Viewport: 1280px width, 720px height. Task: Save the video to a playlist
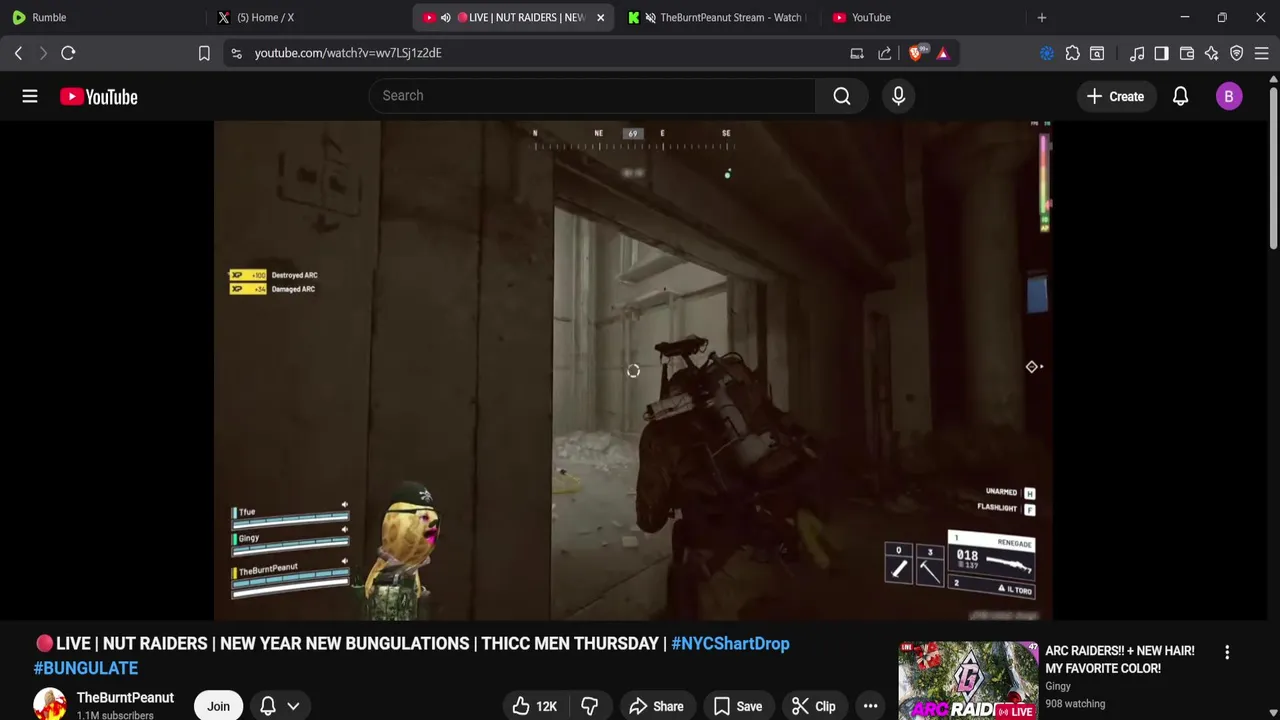[x=738, y=706]
